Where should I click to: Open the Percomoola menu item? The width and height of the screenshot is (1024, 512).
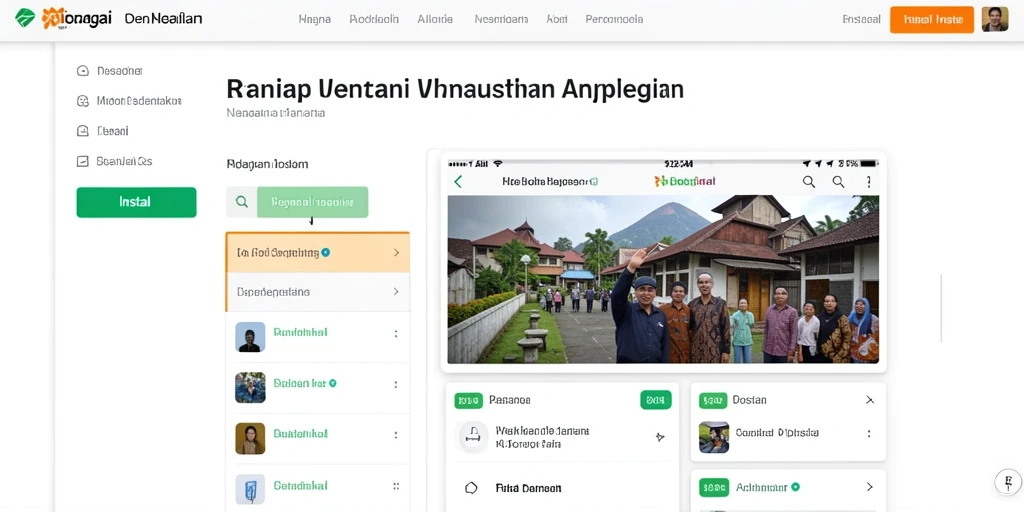(614, 20)
